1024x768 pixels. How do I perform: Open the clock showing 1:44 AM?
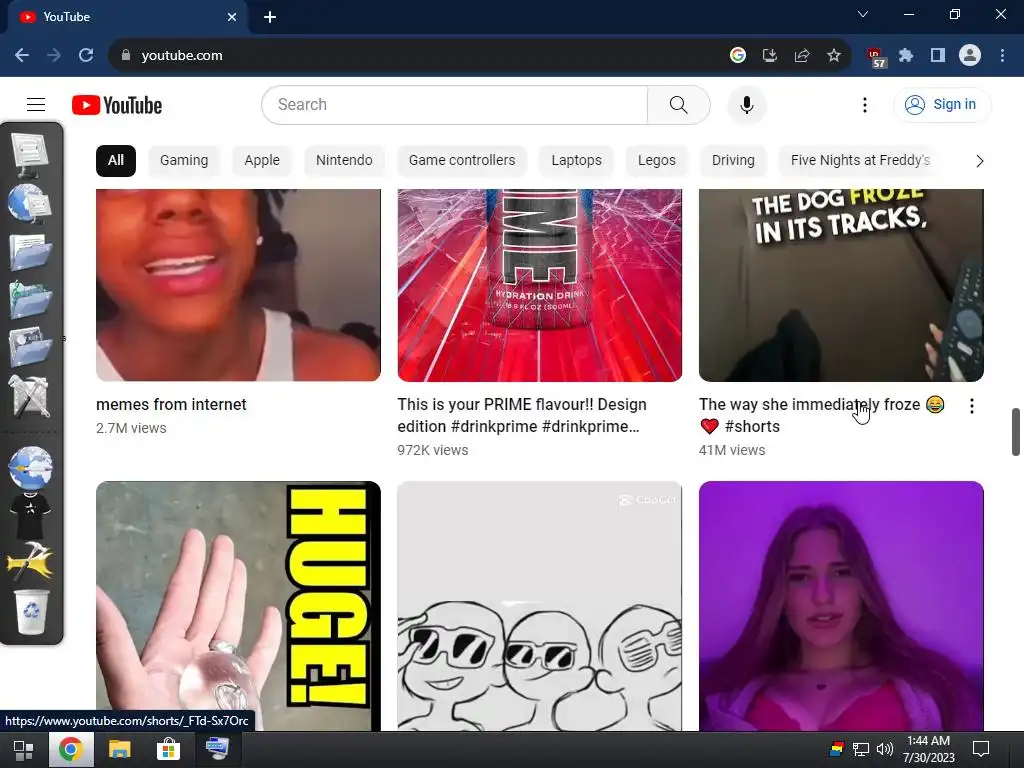(x=929, y=749)
